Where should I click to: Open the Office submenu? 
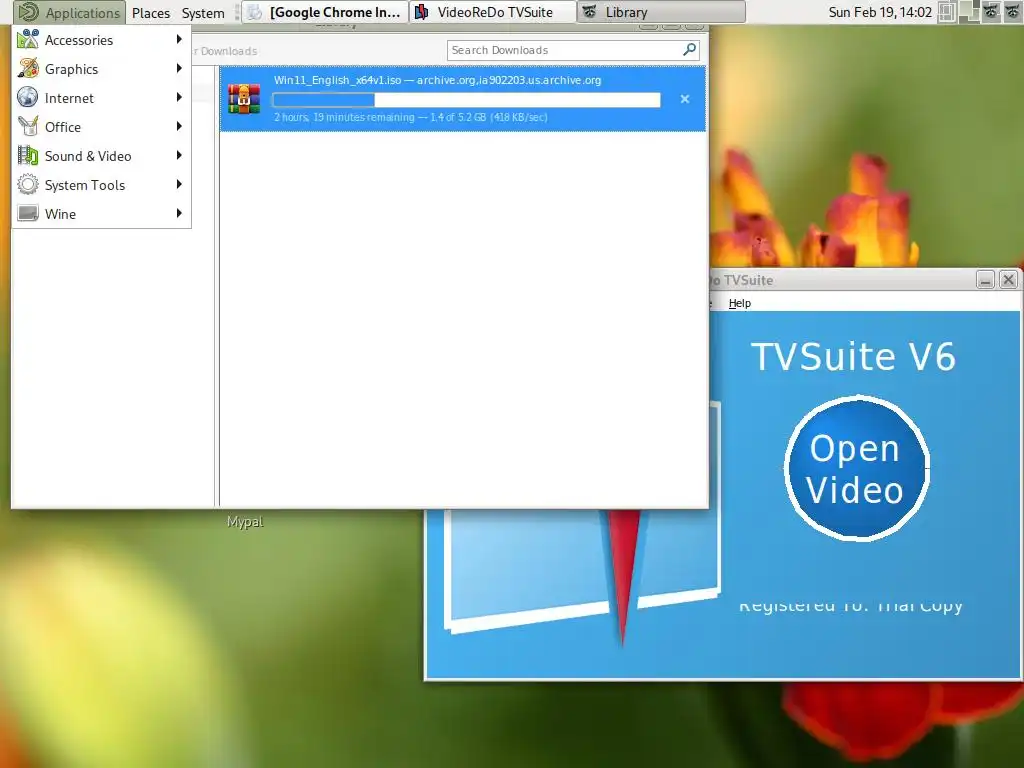101,127
